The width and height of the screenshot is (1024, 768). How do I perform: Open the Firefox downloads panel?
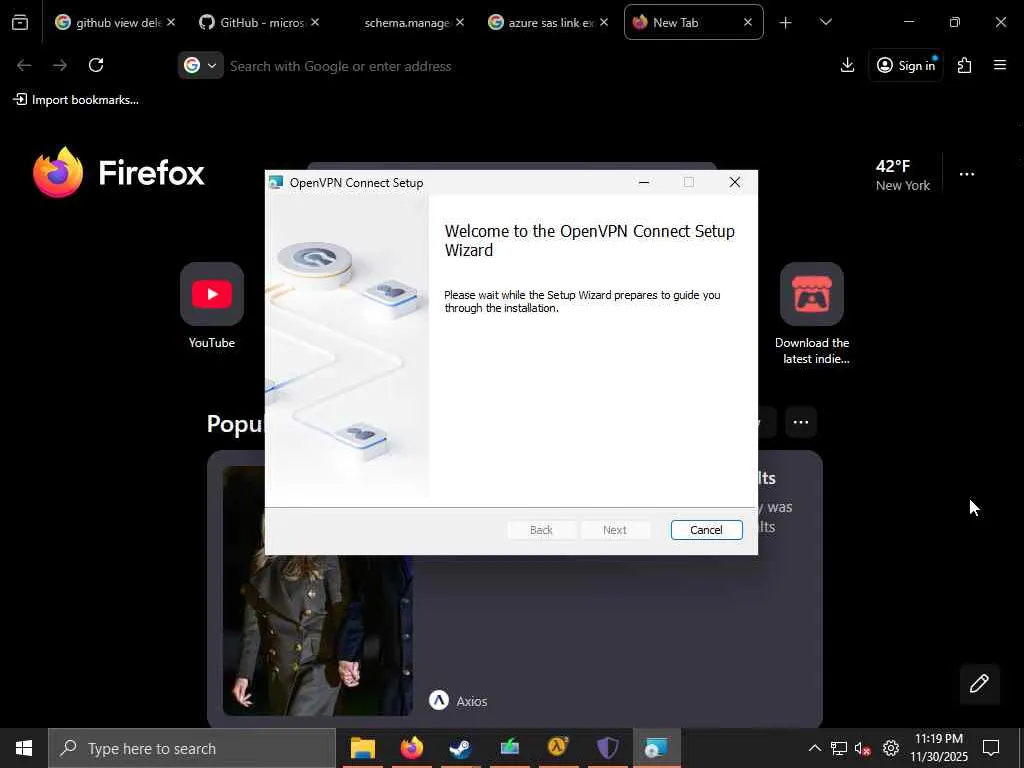[x=847, y=65]
